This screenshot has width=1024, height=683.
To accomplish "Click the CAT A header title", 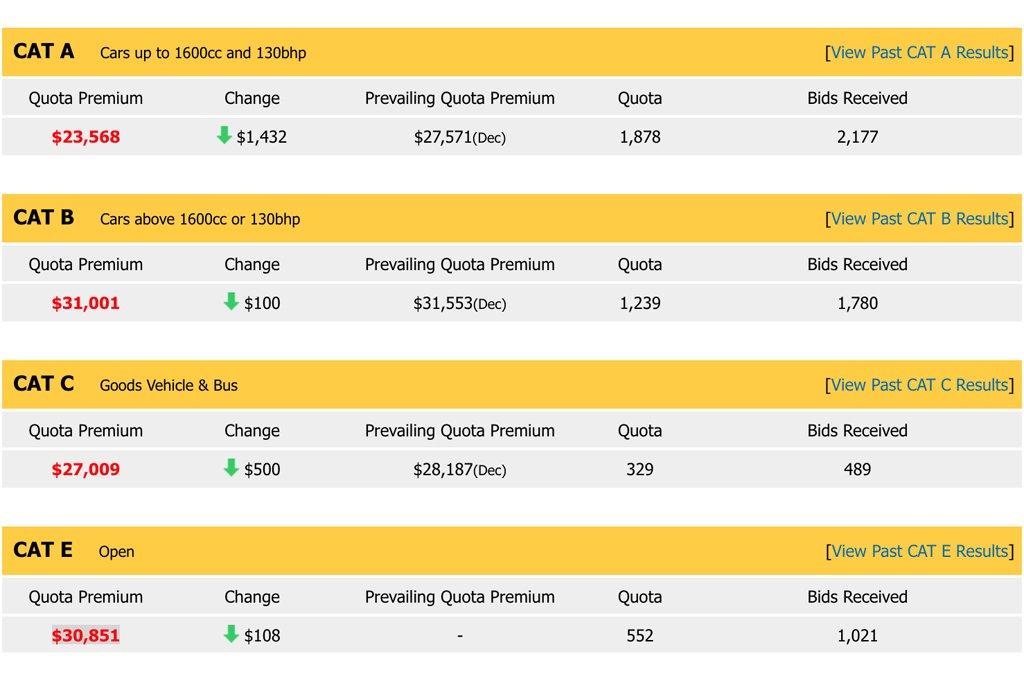I will click(x=44, y=51).
